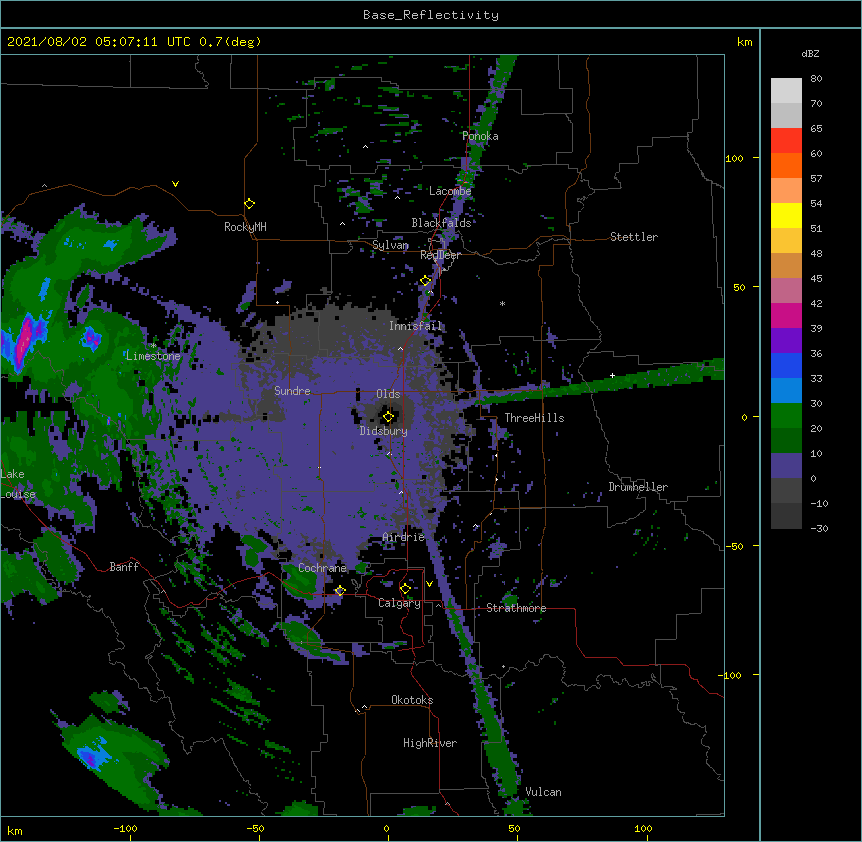Viewport: 862px width, 842px height.
Task: Click the Innisfail city label
Action: [x=416, y=326]
